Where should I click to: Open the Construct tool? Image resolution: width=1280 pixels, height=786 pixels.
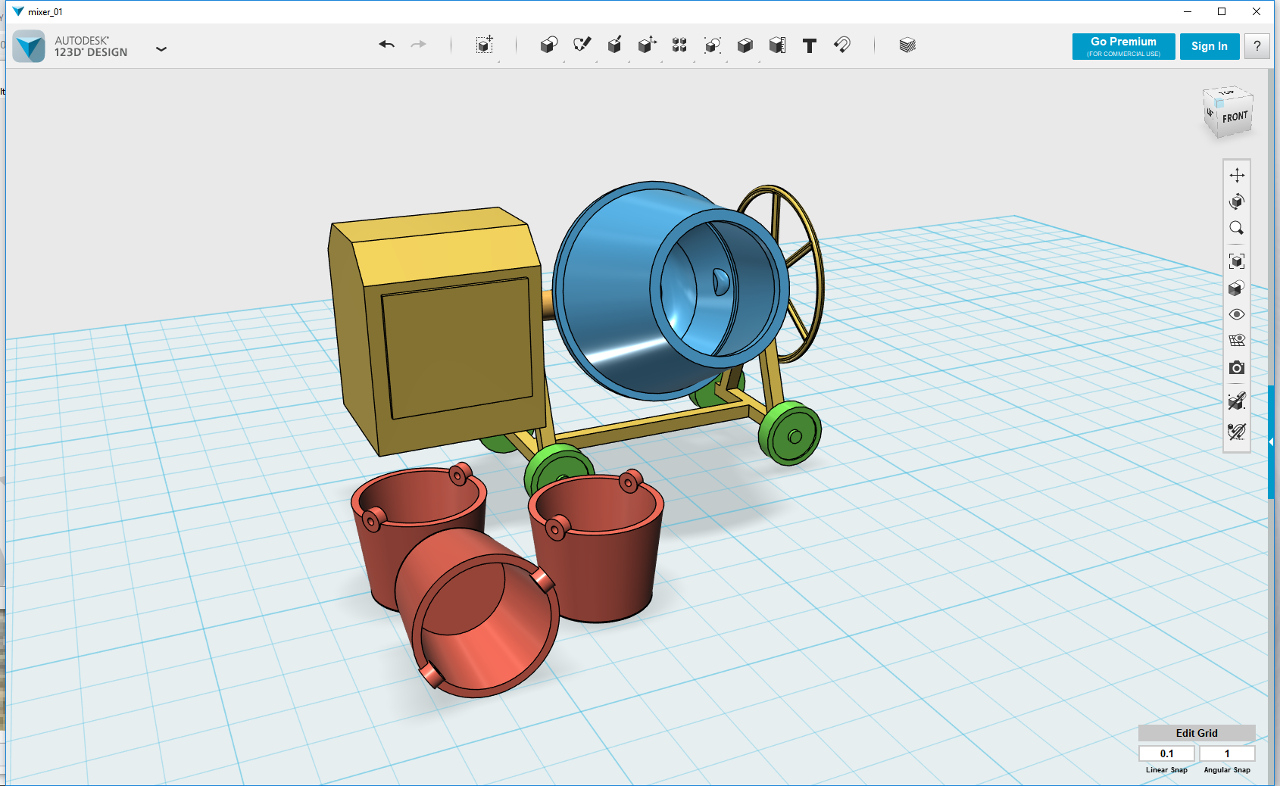point(615,45)
